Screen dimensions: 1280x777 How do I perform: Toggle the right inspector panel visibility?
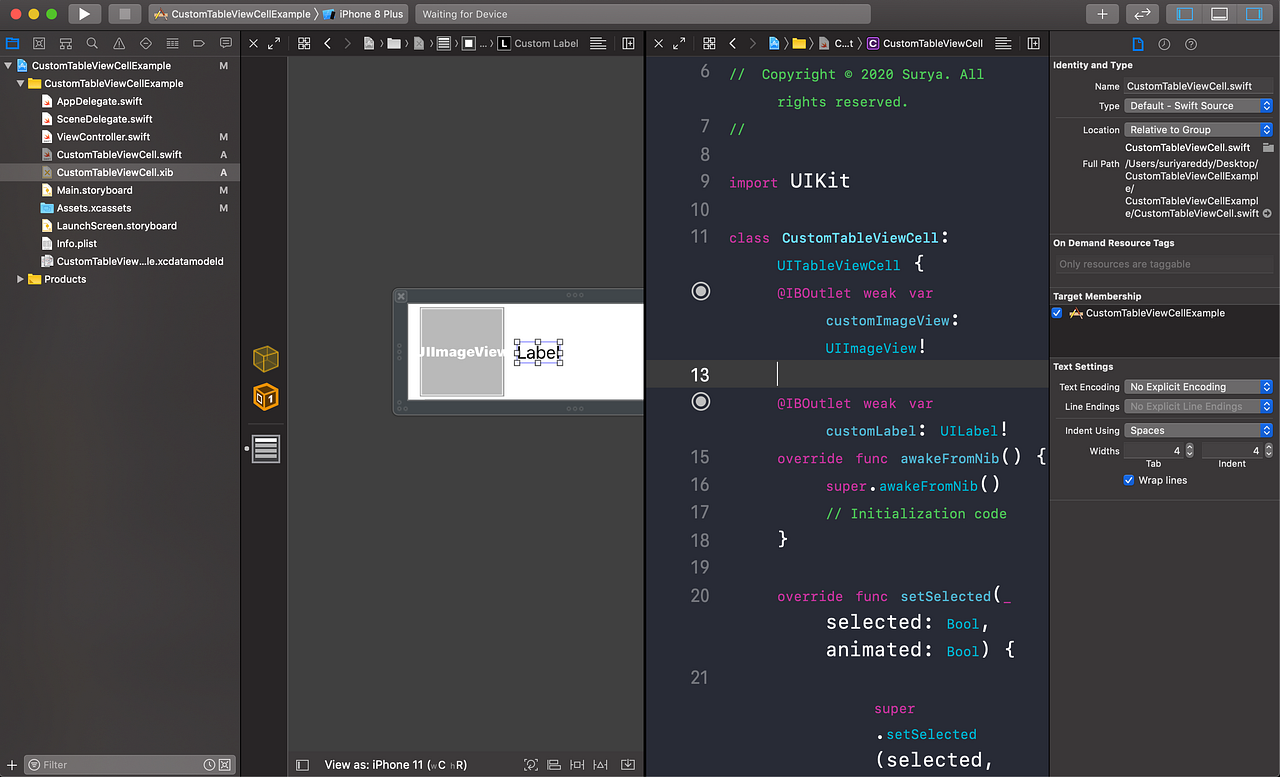1253,12
